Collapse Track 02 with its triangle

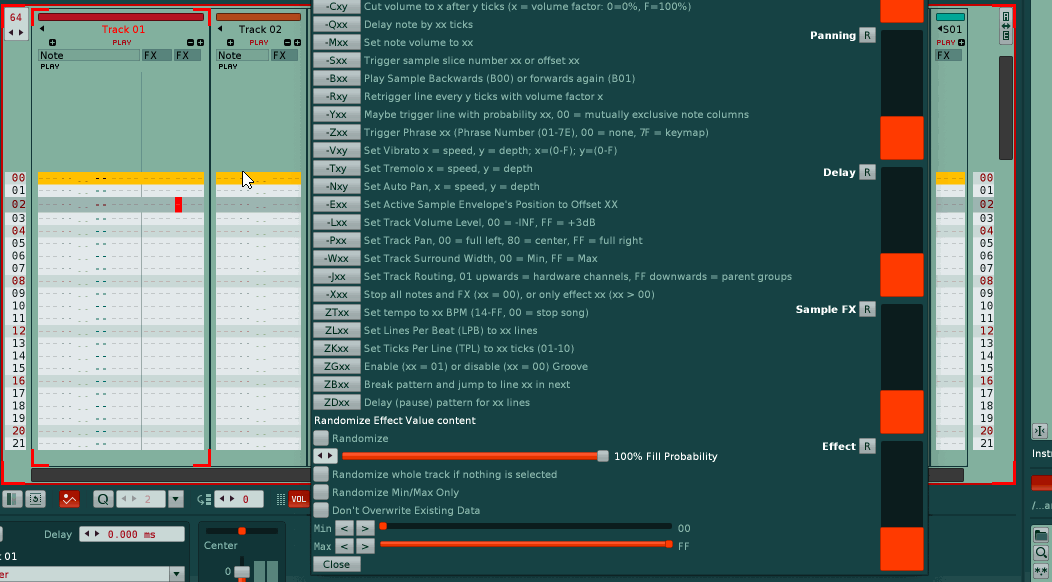click(x=219, y=29)
